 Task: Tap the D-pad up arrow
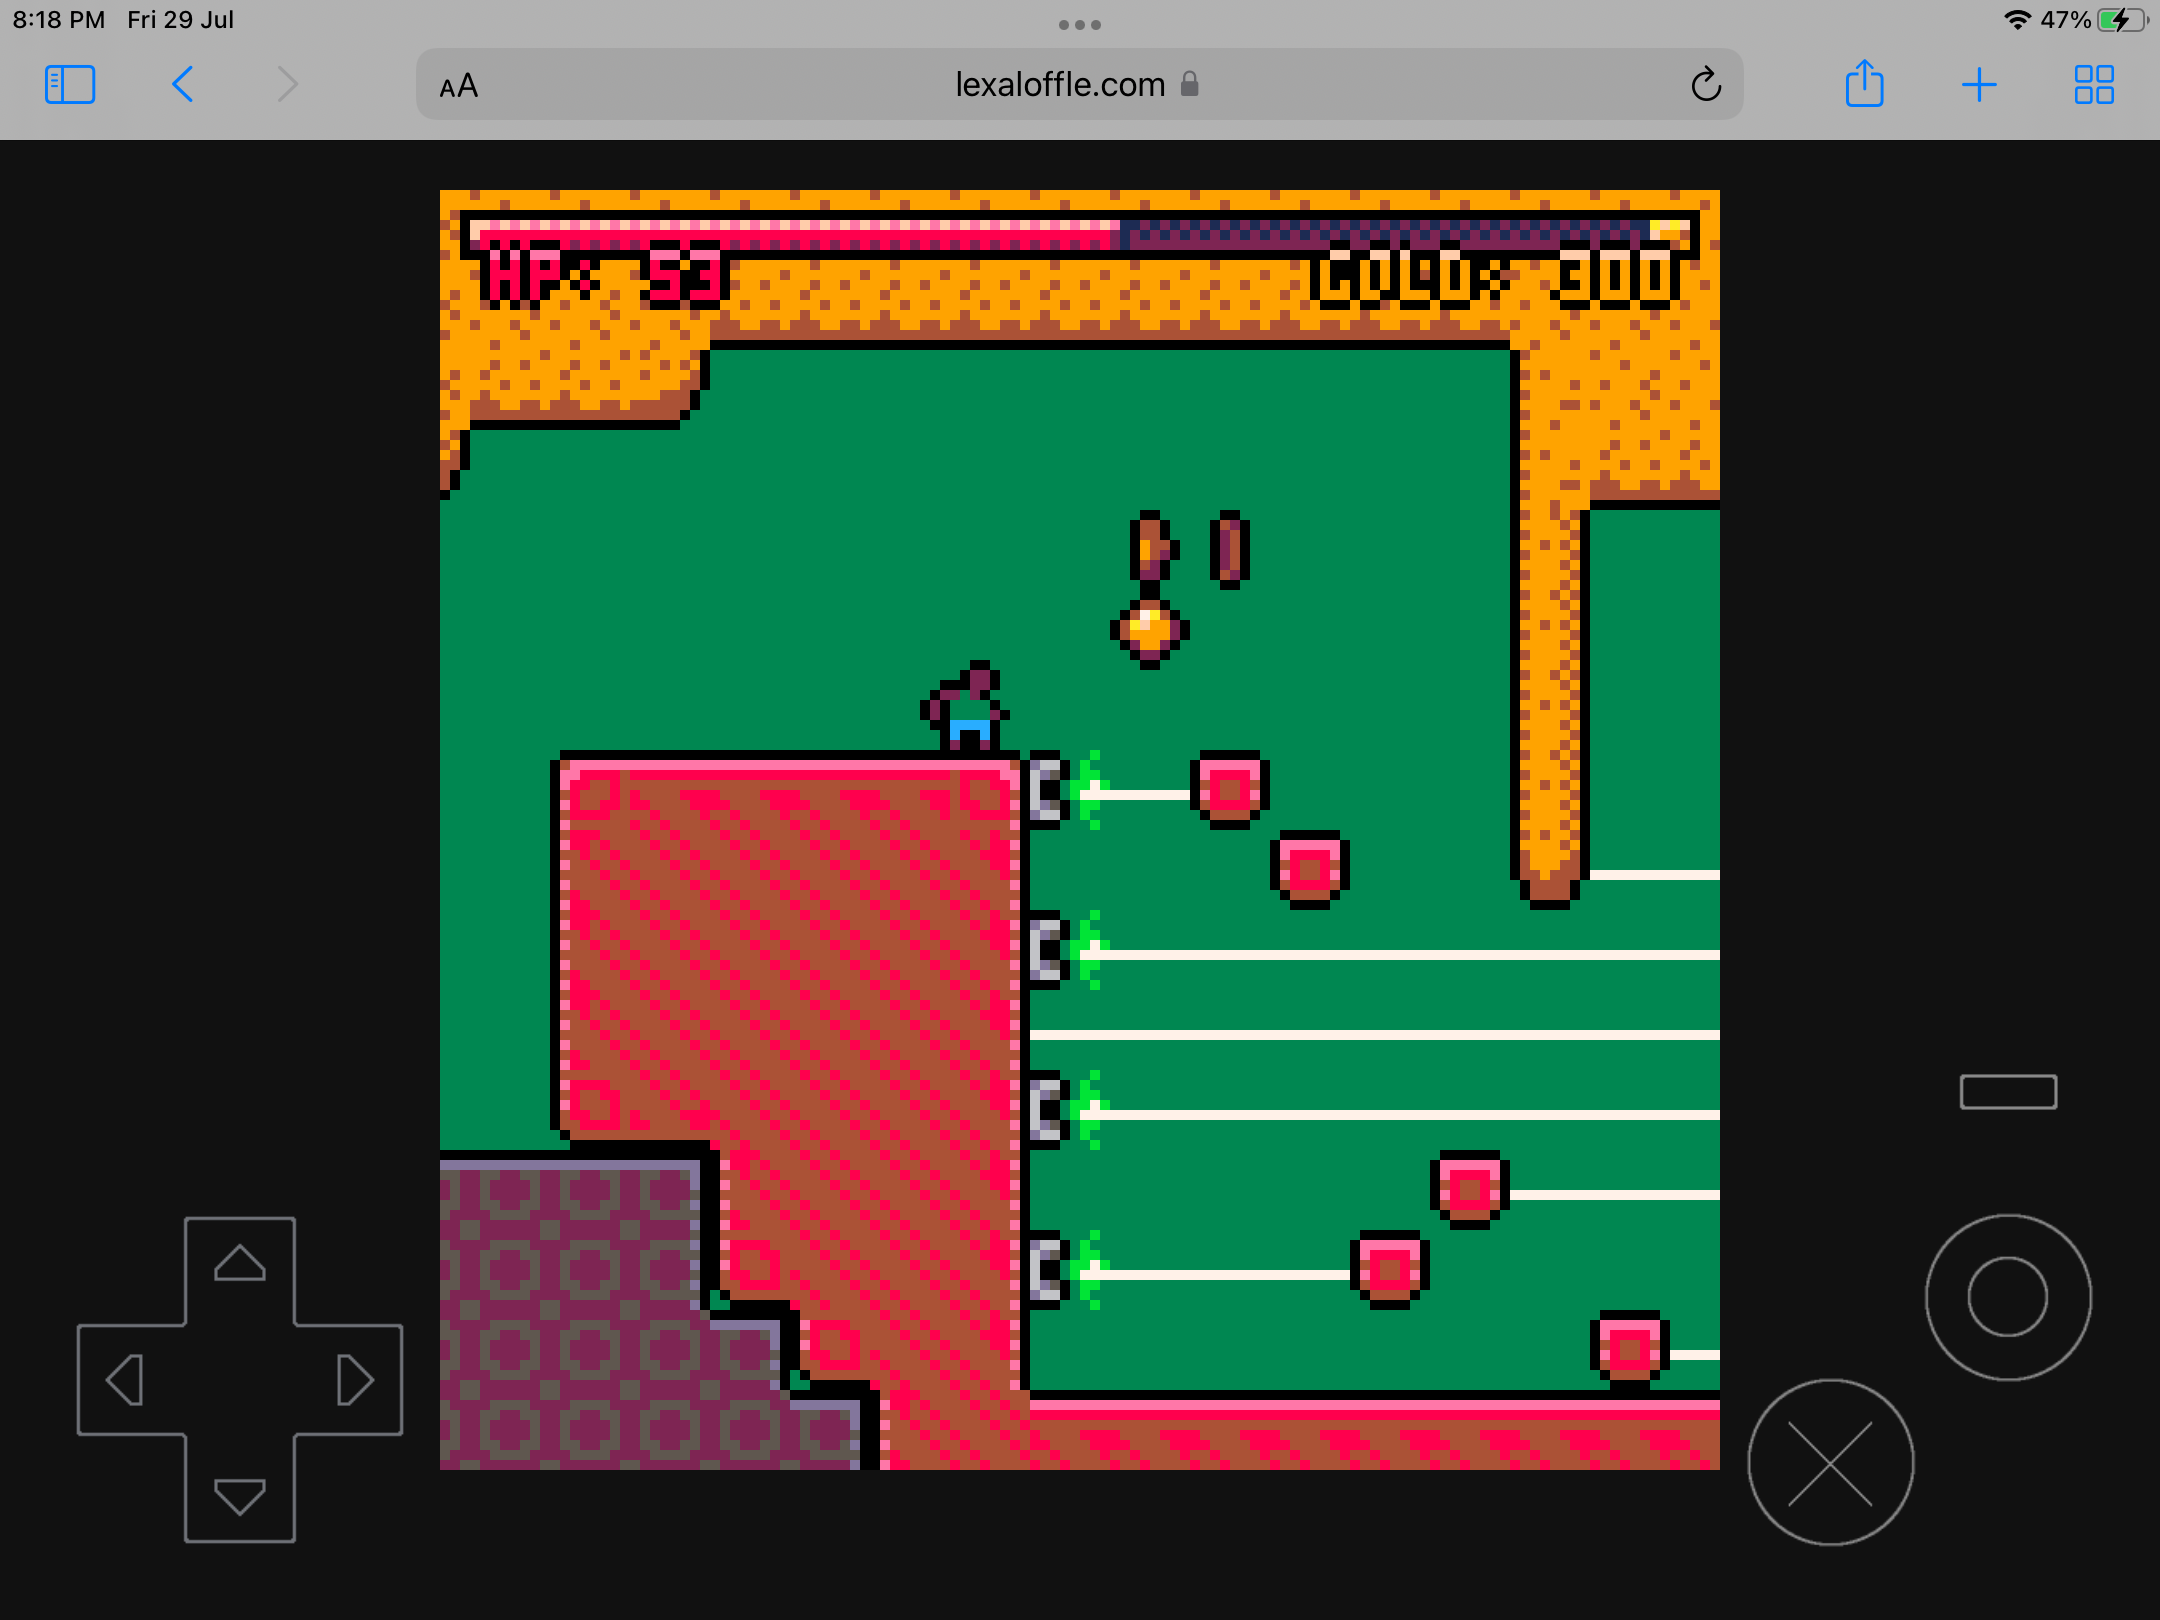click(240, 1263)
